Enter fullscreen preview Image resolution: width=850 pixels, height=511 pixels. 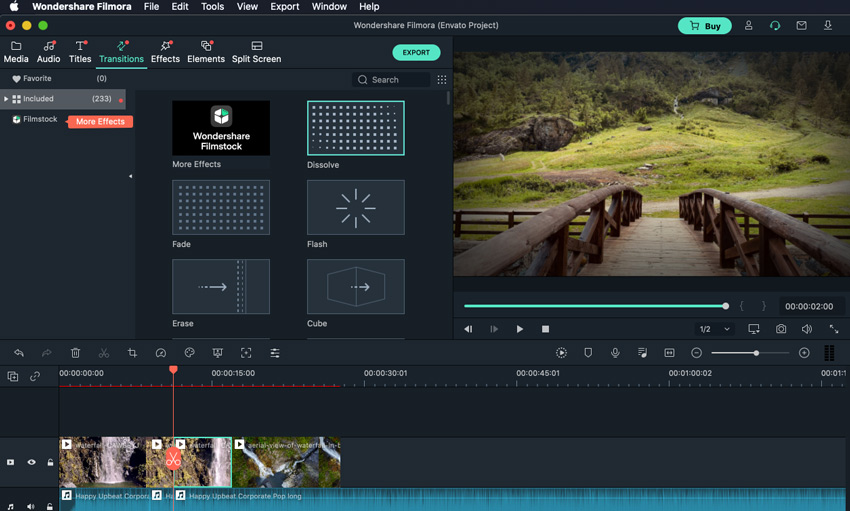coord(834,329)
